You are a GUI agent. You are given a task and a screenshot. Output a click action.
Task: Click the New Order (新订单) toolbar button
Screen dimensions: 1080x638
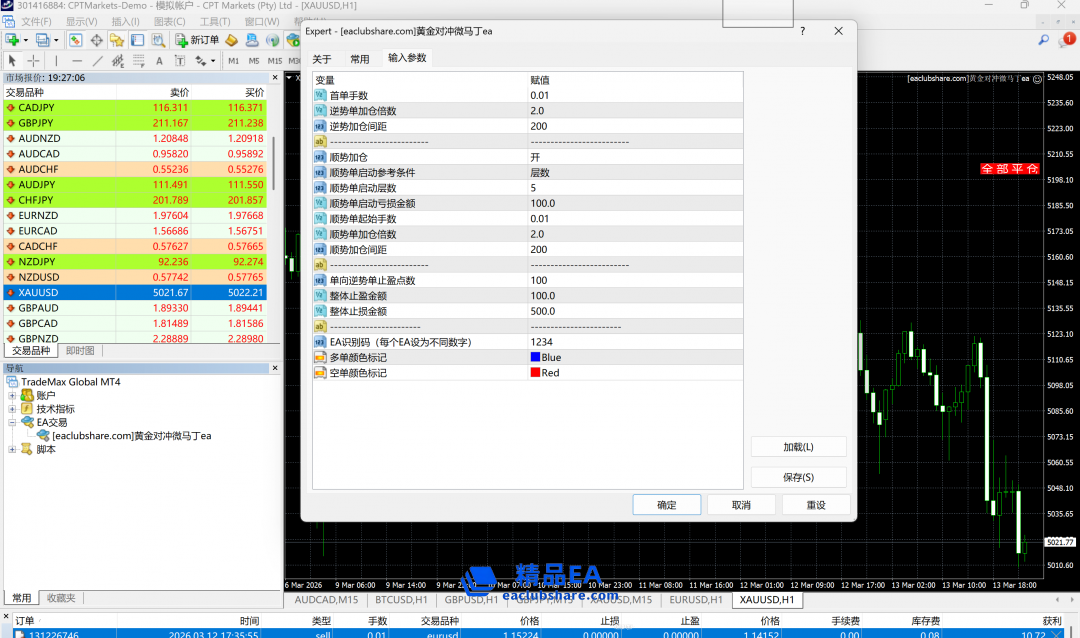click(197, 40)
